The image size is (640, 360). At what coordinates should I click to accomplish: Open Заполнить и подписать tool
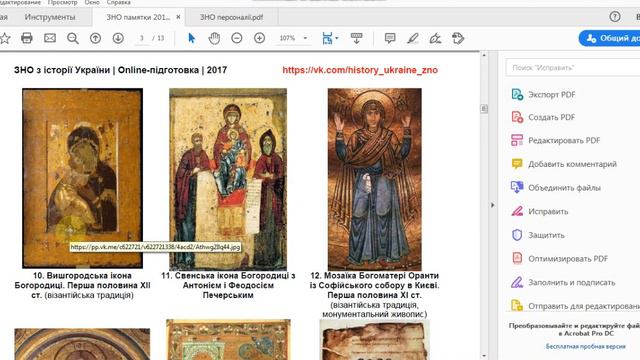[563, 282]
